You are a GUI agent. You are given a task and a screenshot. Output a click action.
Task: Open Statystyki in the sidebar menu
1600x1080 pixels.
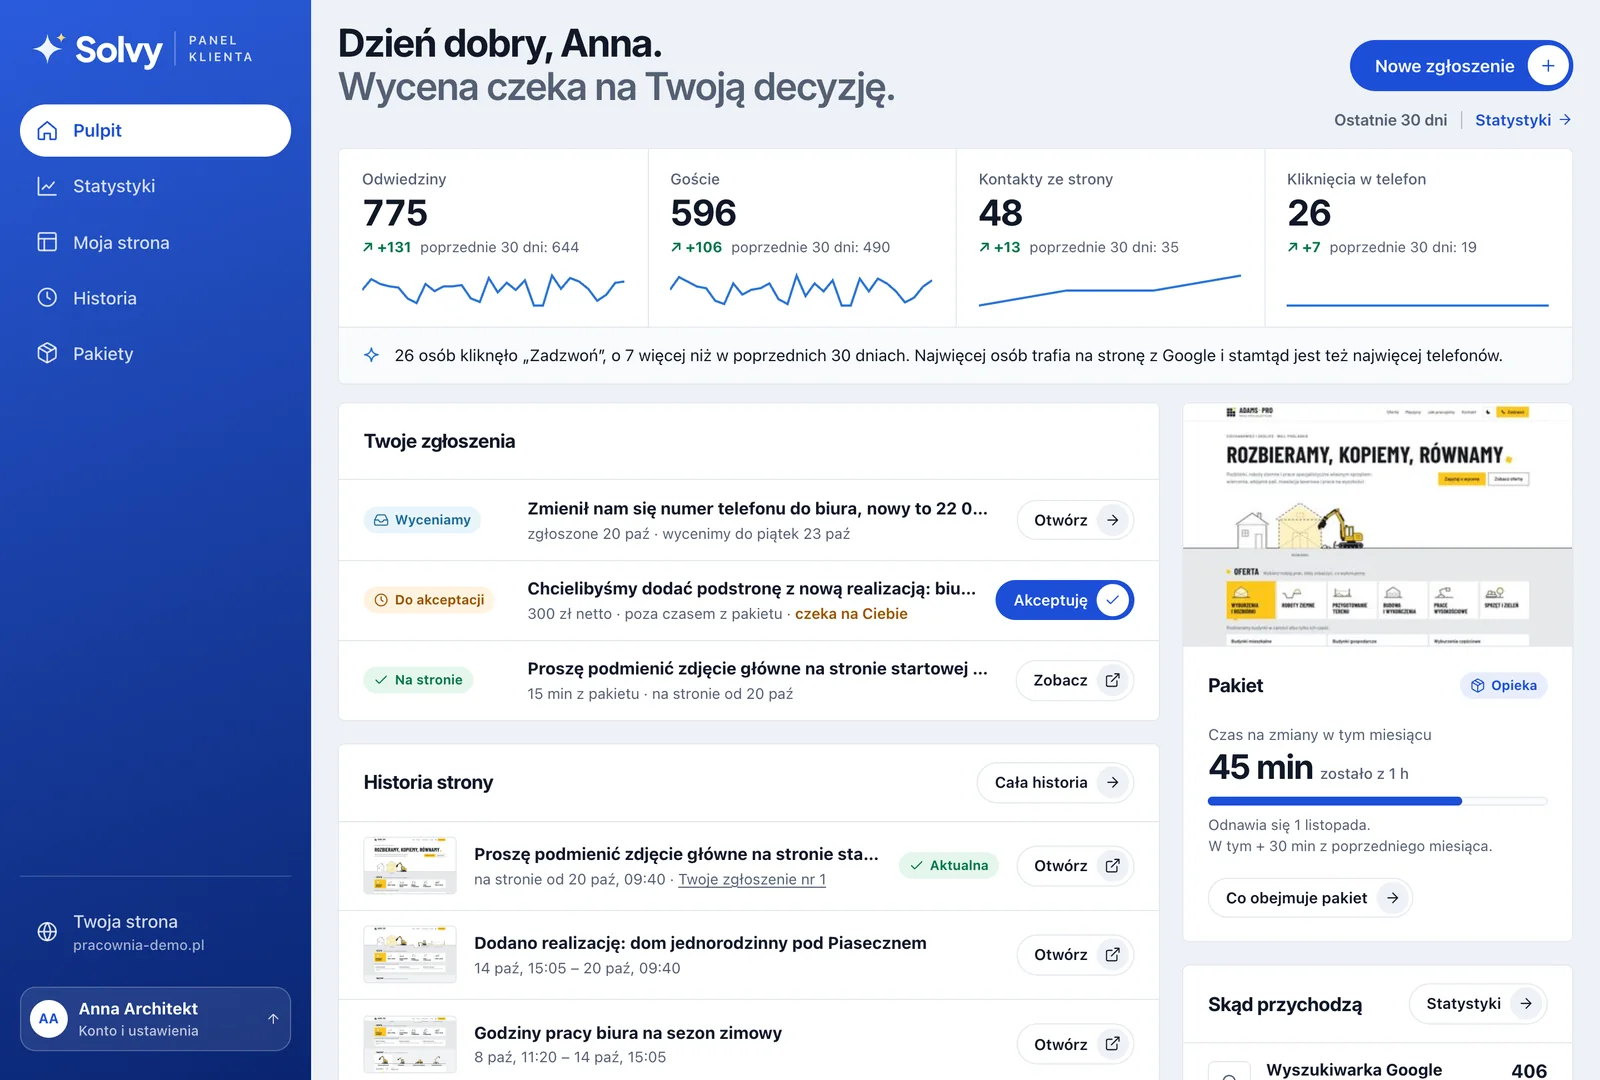point(155,186)
